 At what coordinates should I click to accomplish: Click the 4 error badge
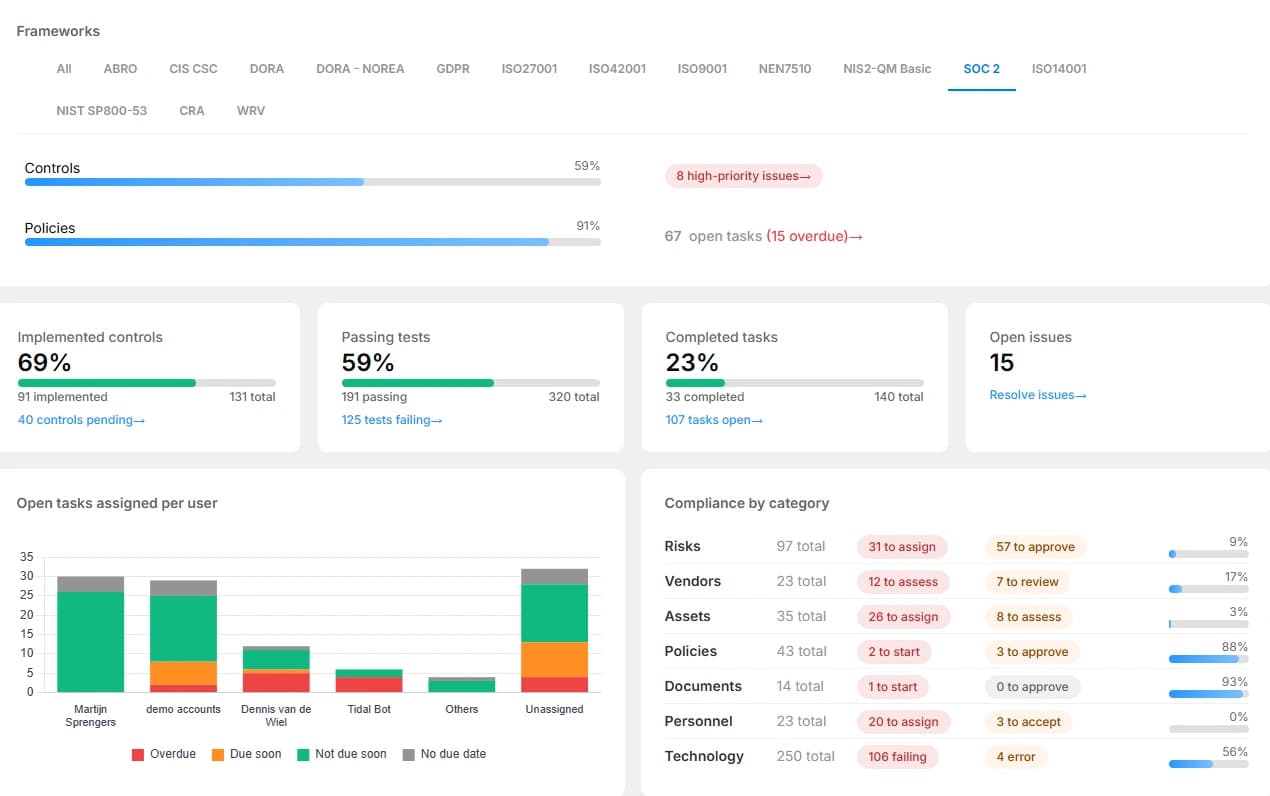1016,757
